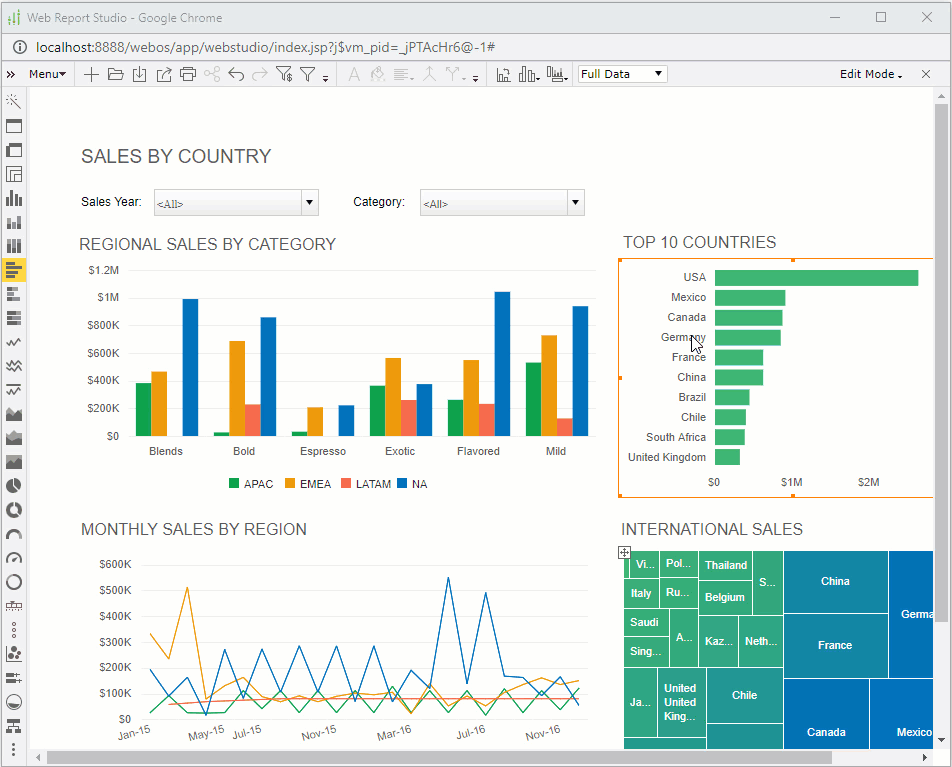This screenshot has width=952, height=767.
Task: Insert a pie chart from the sidebar
Action: click(14, 486)
